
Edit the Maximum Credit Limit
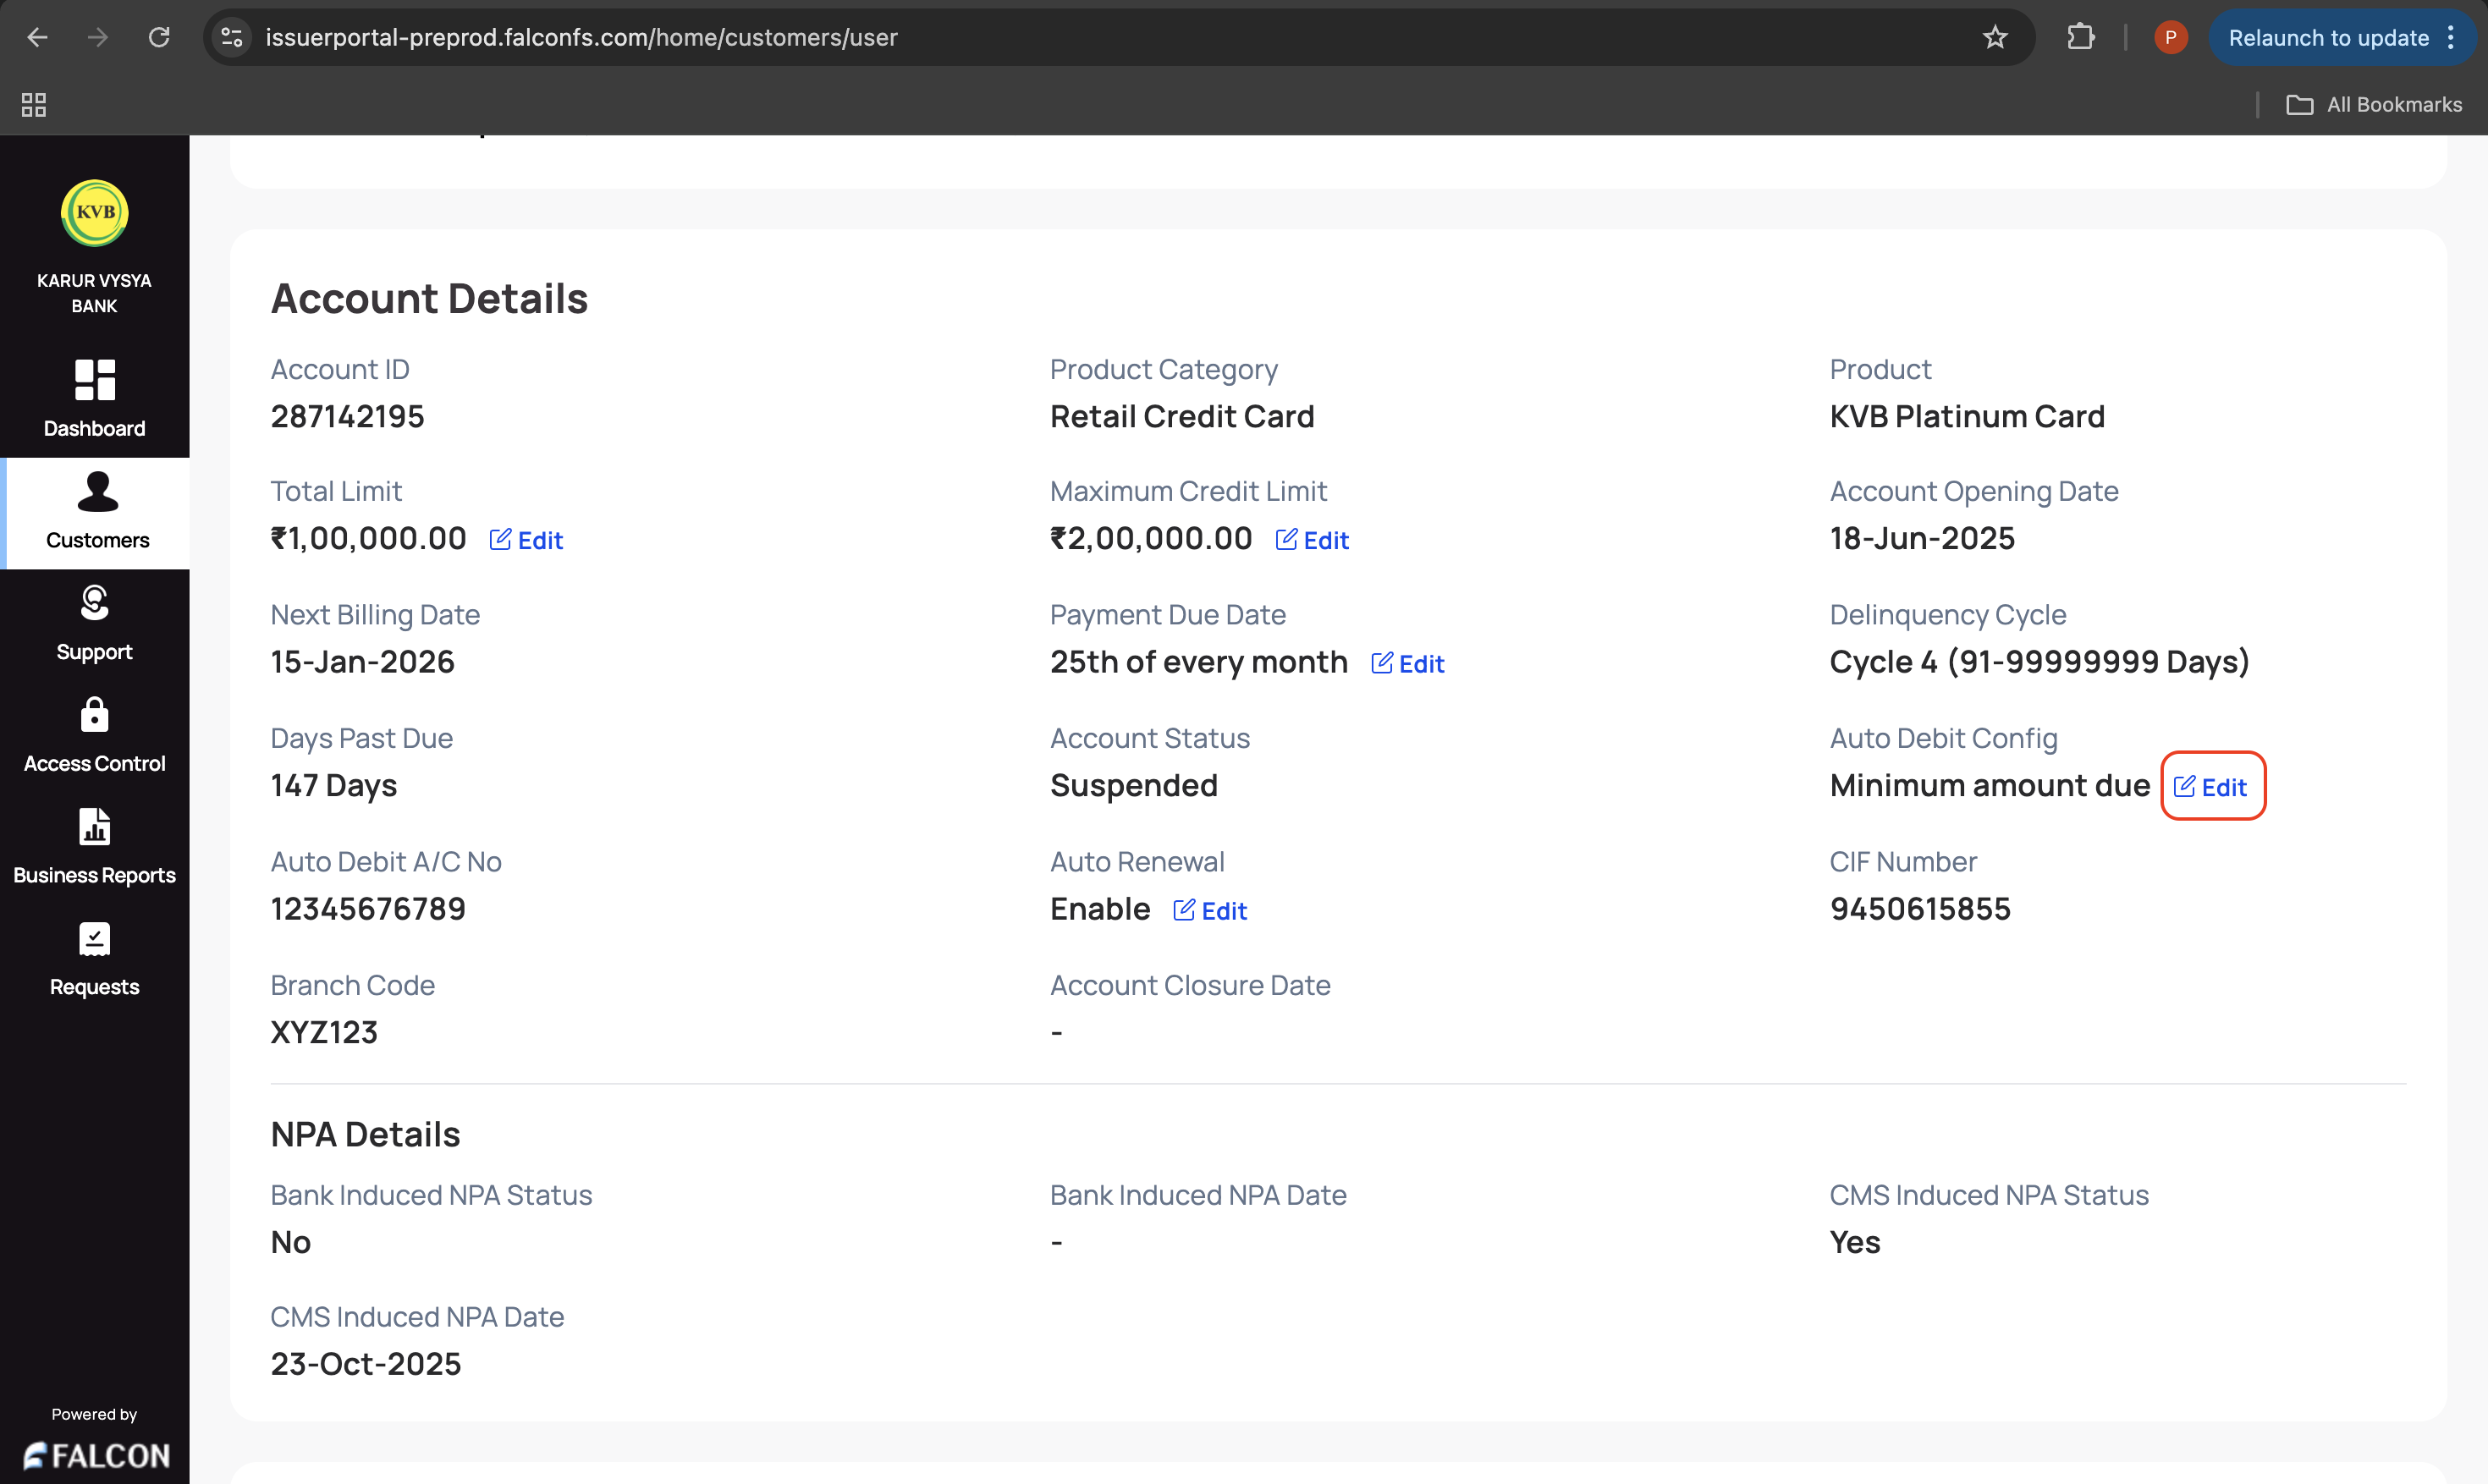[1312, 540]
